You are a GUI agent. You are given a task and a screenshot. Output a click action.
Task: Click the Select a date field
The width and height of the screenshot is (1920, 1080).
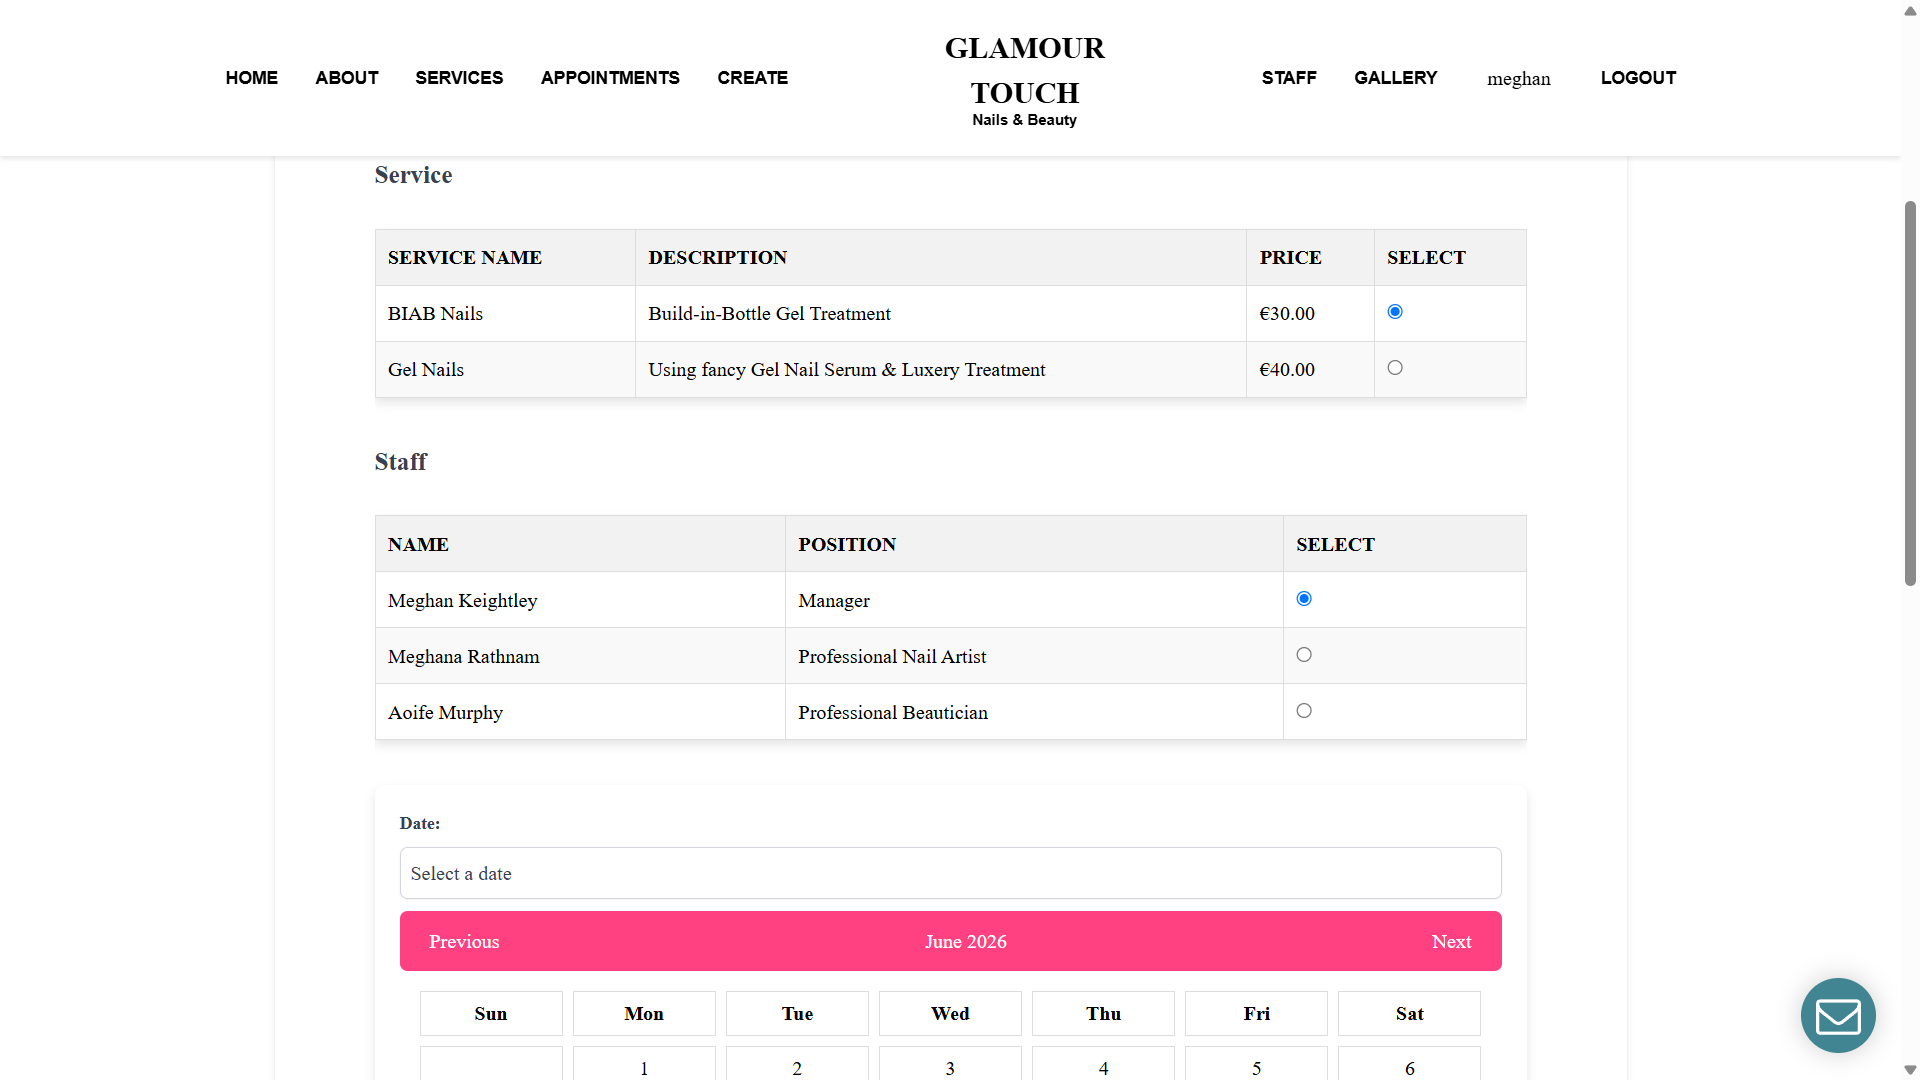[950, 873]
